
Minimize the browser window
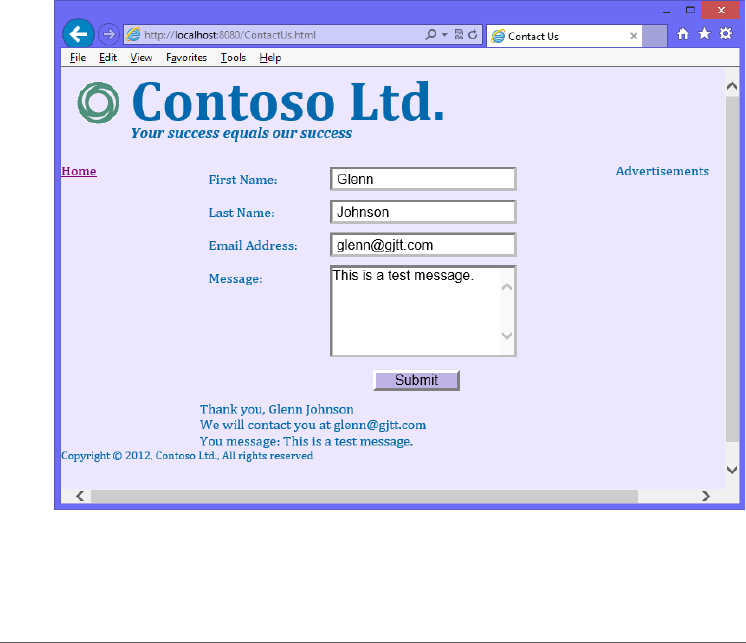pos(667,10)
